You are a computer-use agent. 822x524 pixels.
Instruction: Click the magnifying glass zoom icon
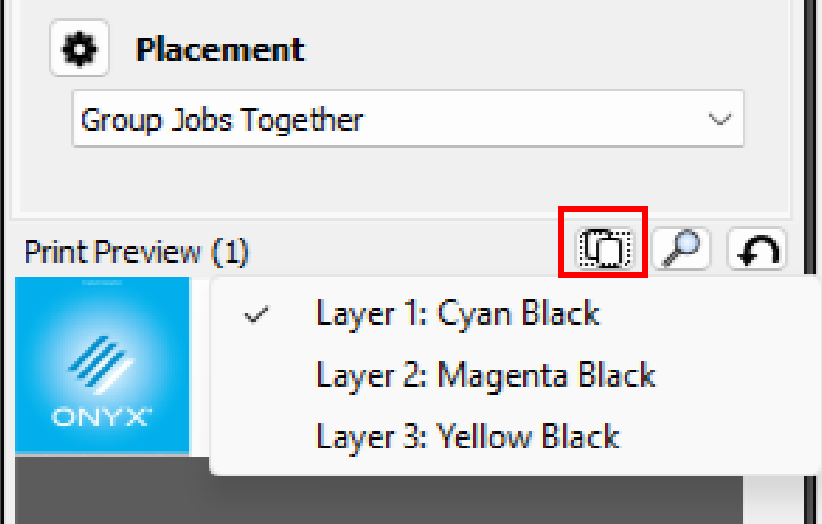tap(681, 248)
